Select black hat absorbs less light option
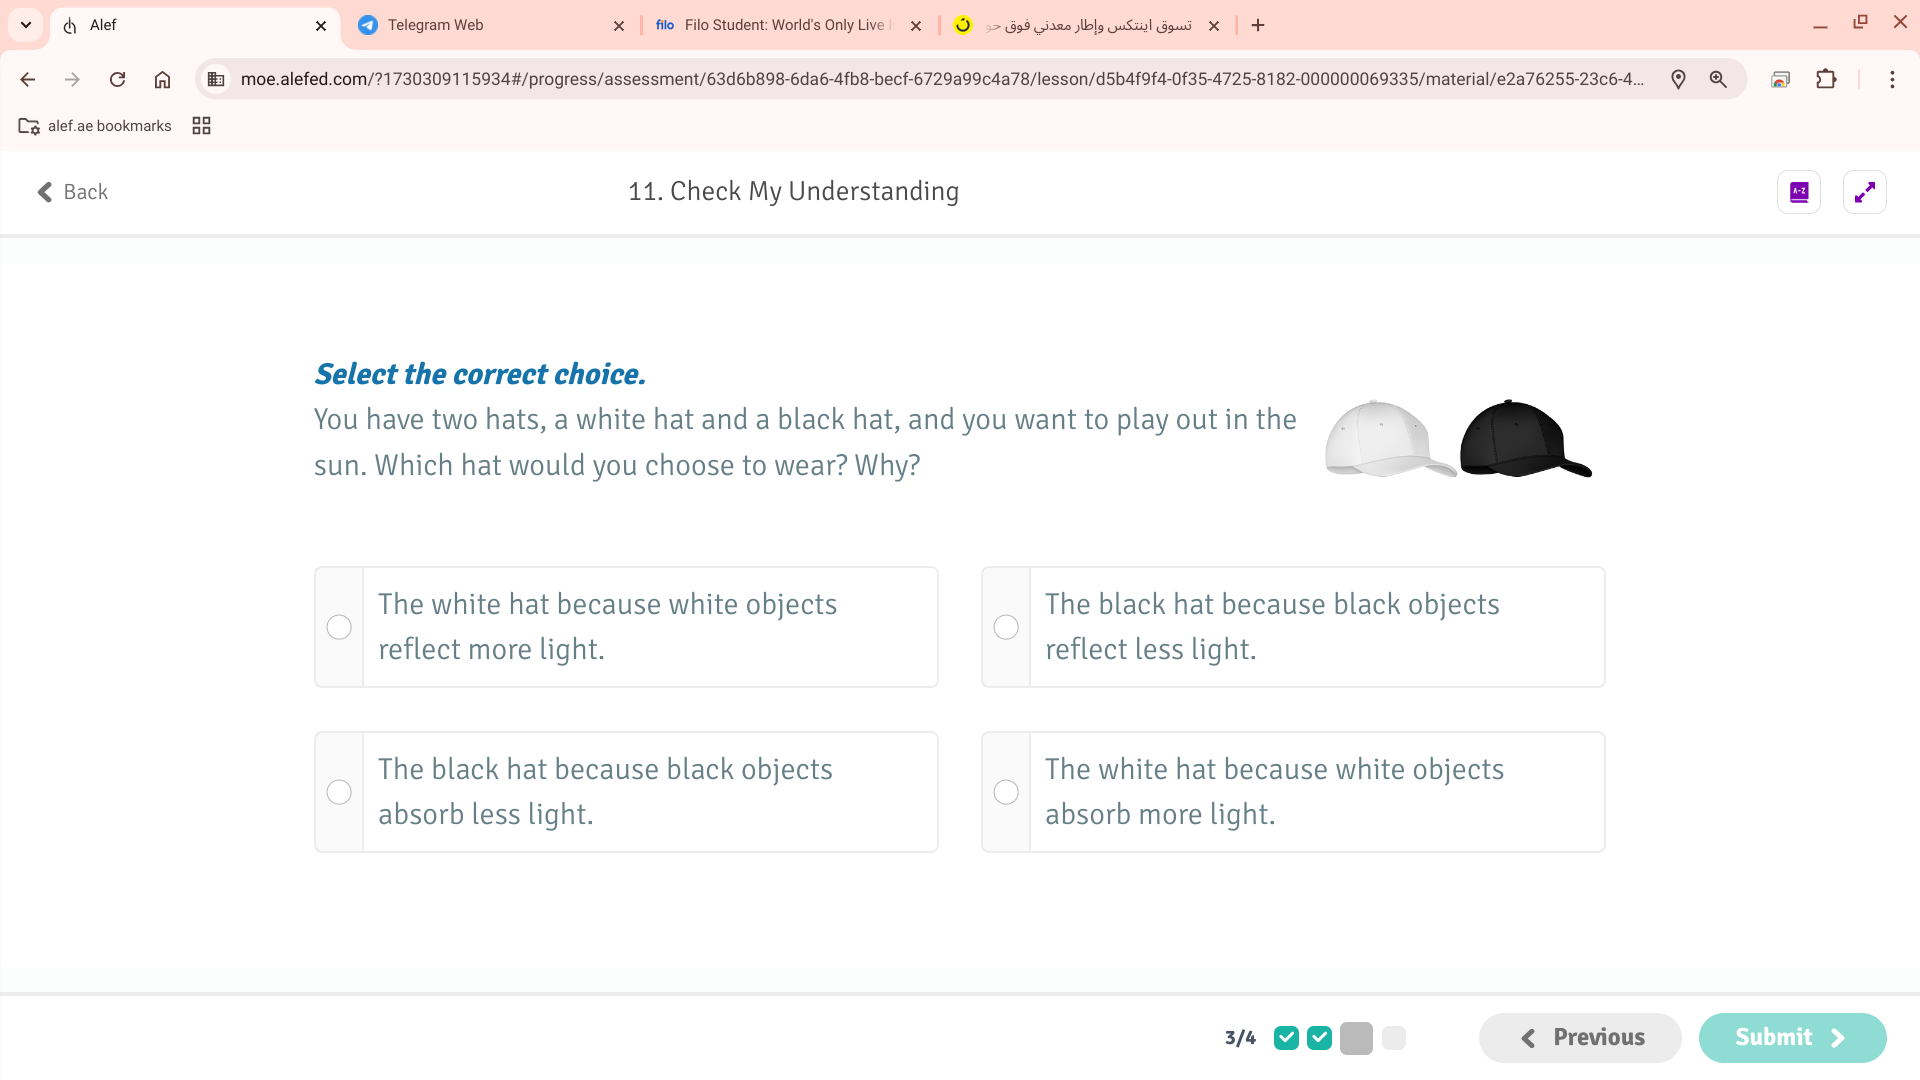The height and width of the screenshot is (1080, 1920). coord(339,792)
